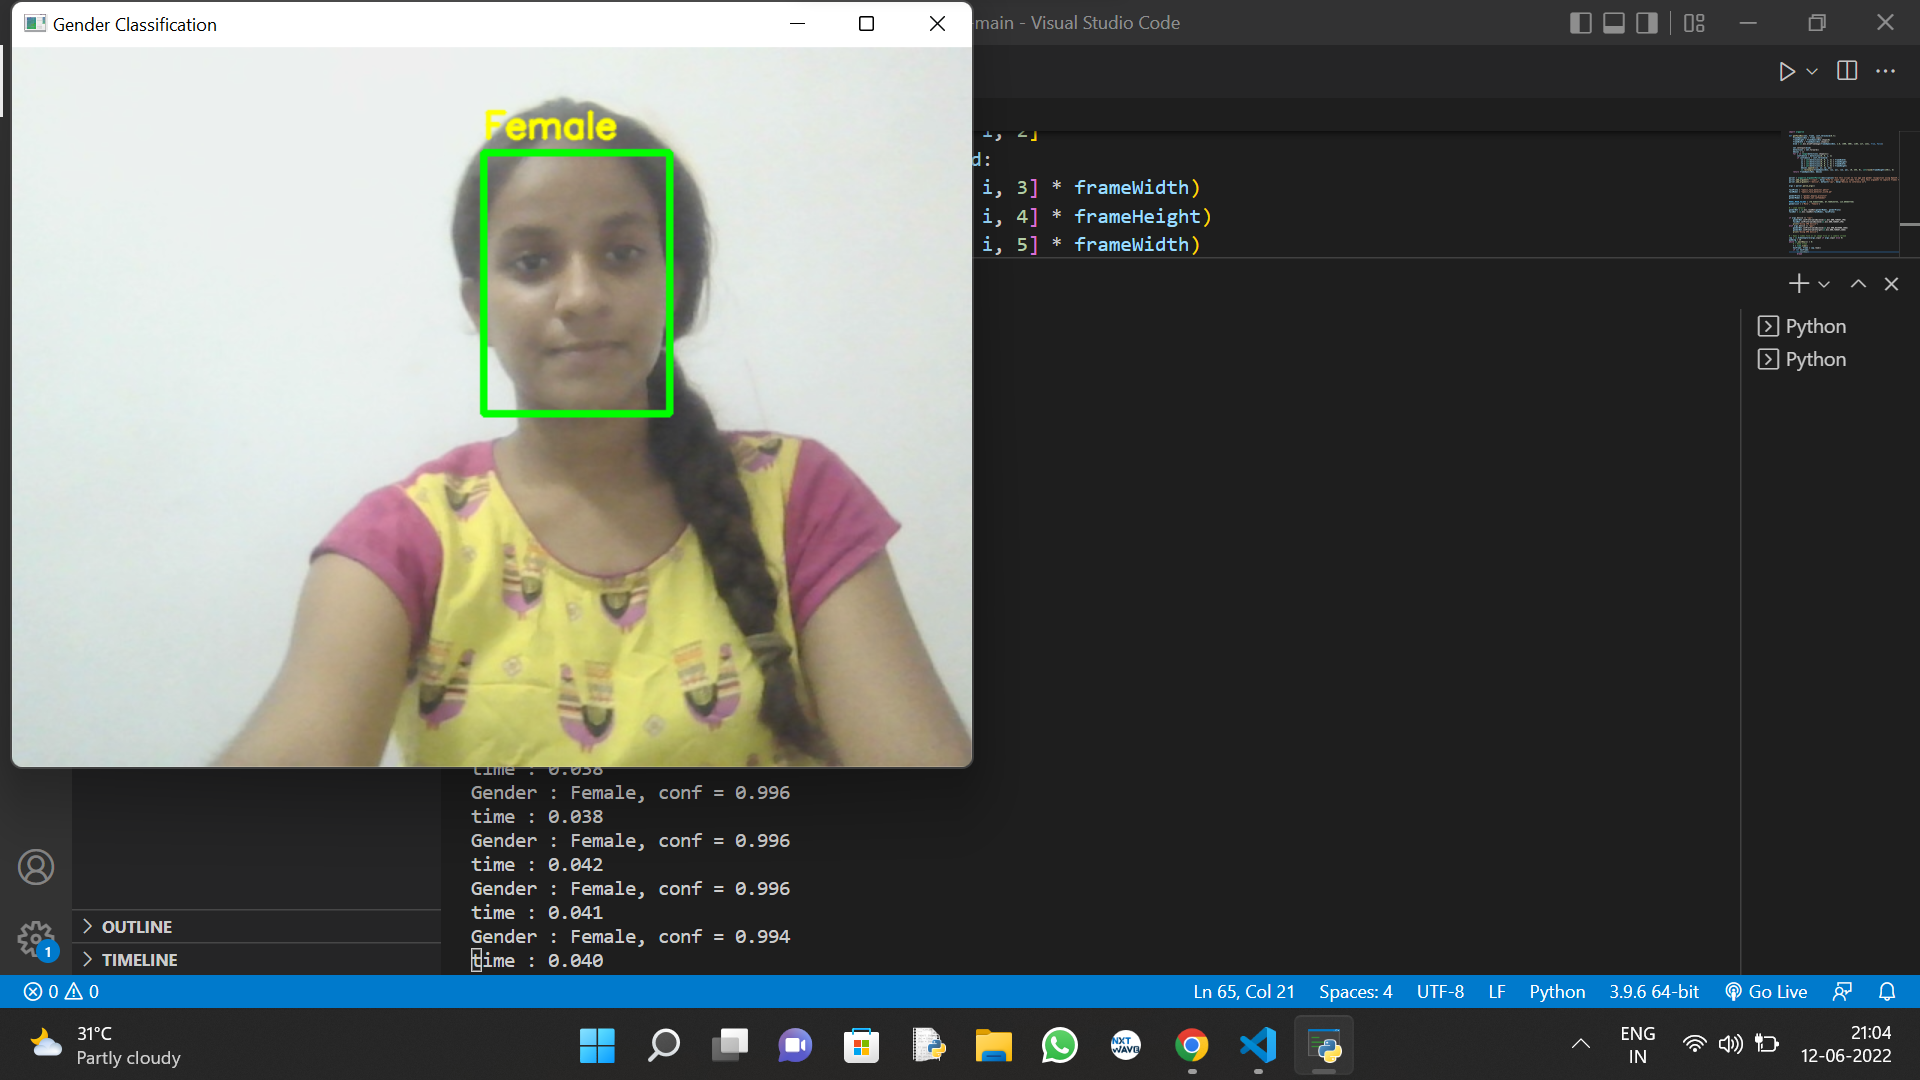
Task: Toggle the bottom panel visibility
Action: point(1613,22)
